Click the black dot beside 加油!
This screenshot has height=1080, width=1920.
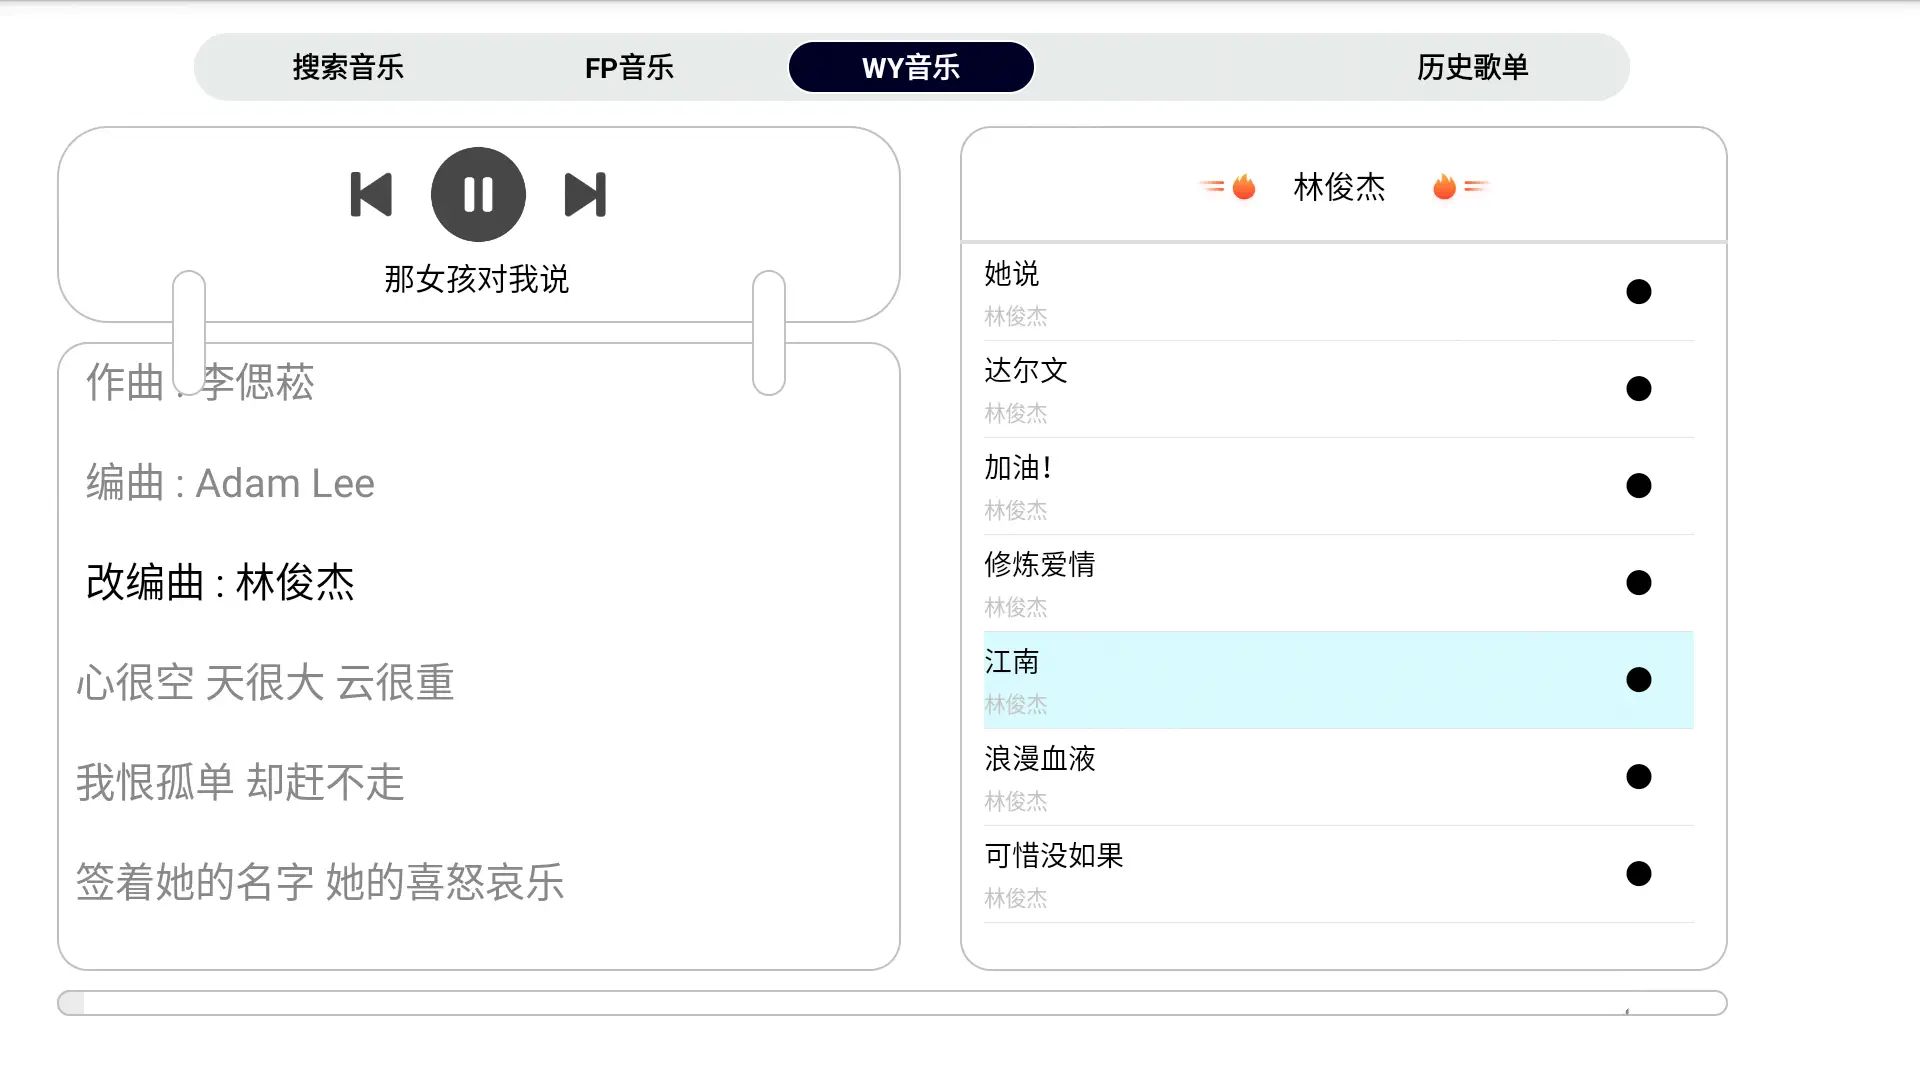click(x=1638, y=485)
